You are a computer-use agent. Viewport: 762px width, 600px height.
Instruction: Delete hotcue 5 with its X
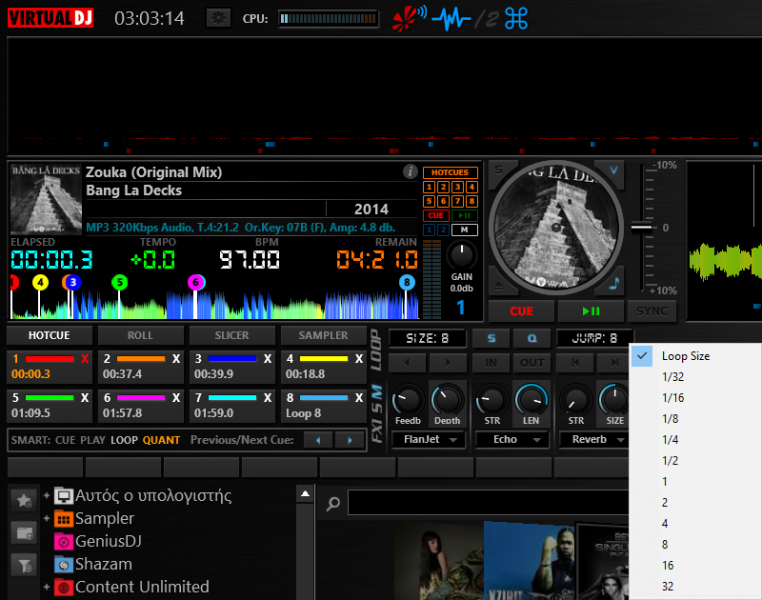tap(85, 397)
